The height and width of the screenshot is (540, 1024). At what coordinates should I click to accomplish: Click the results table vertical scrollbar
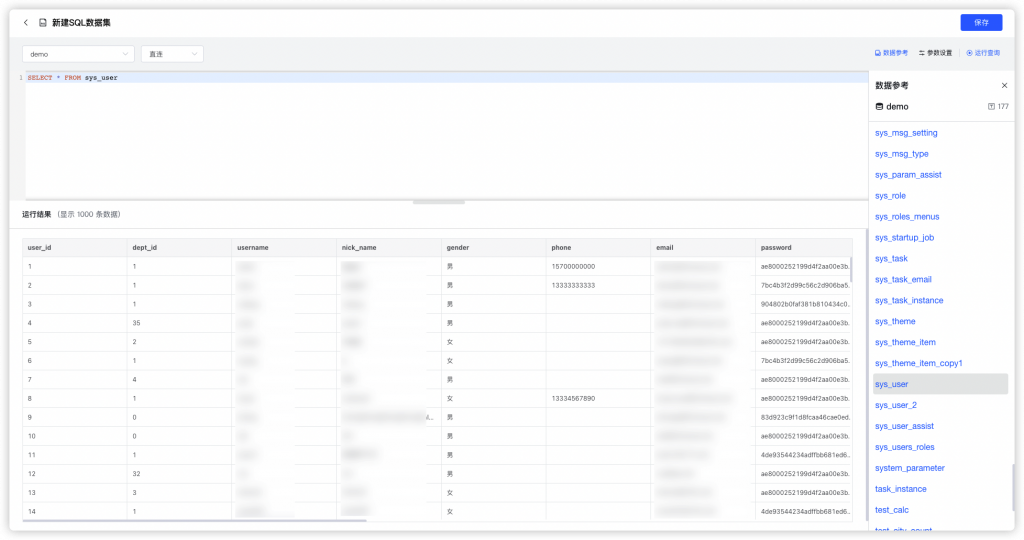pos(851,269)
